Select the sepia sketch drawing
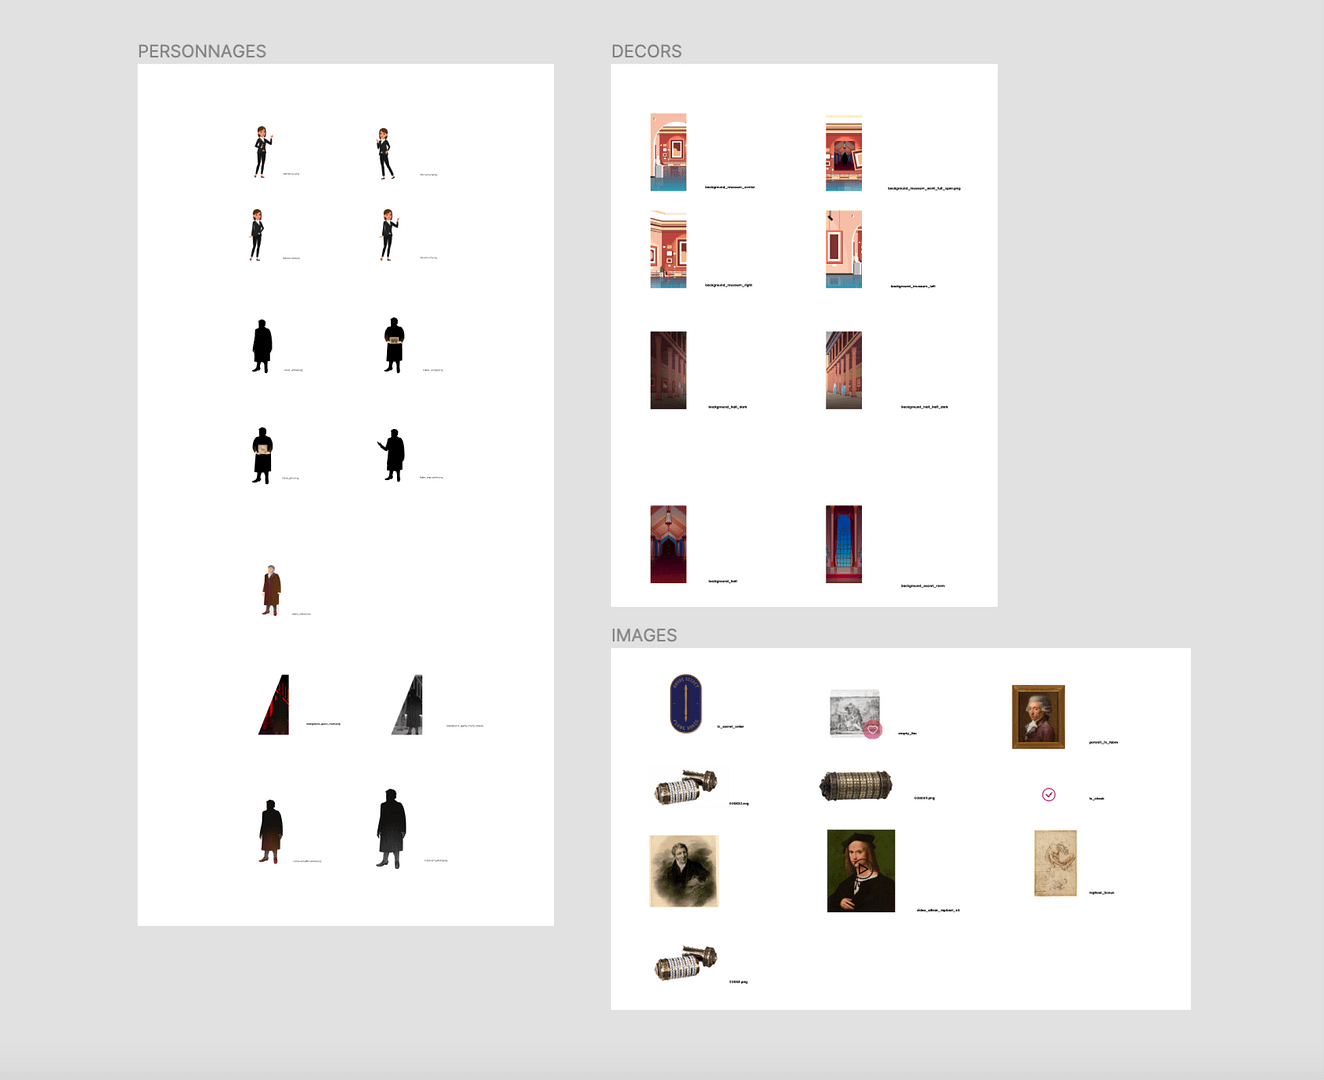The width and height of the screenshot is (1324, 1080). (1055, 863)
